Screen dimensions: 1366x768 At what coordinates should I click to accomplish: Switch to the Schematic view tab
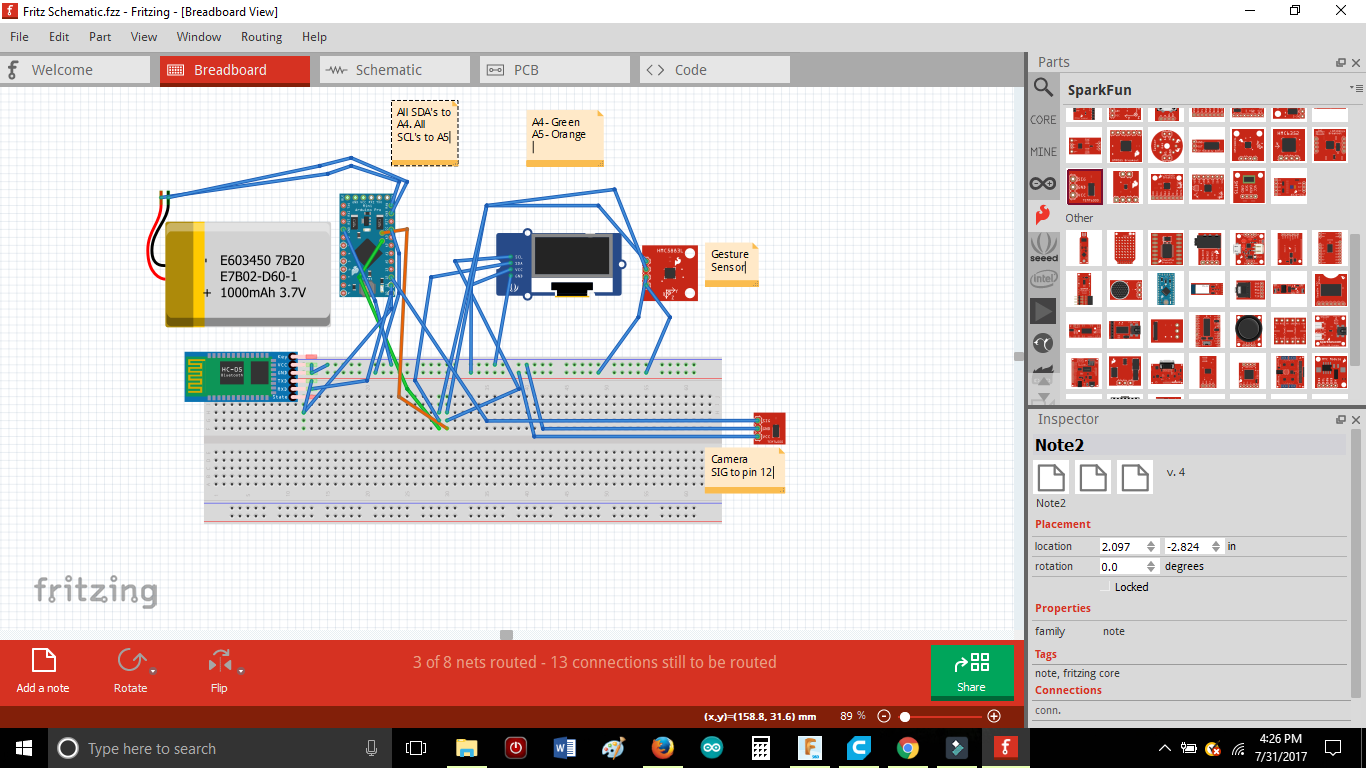394,69
